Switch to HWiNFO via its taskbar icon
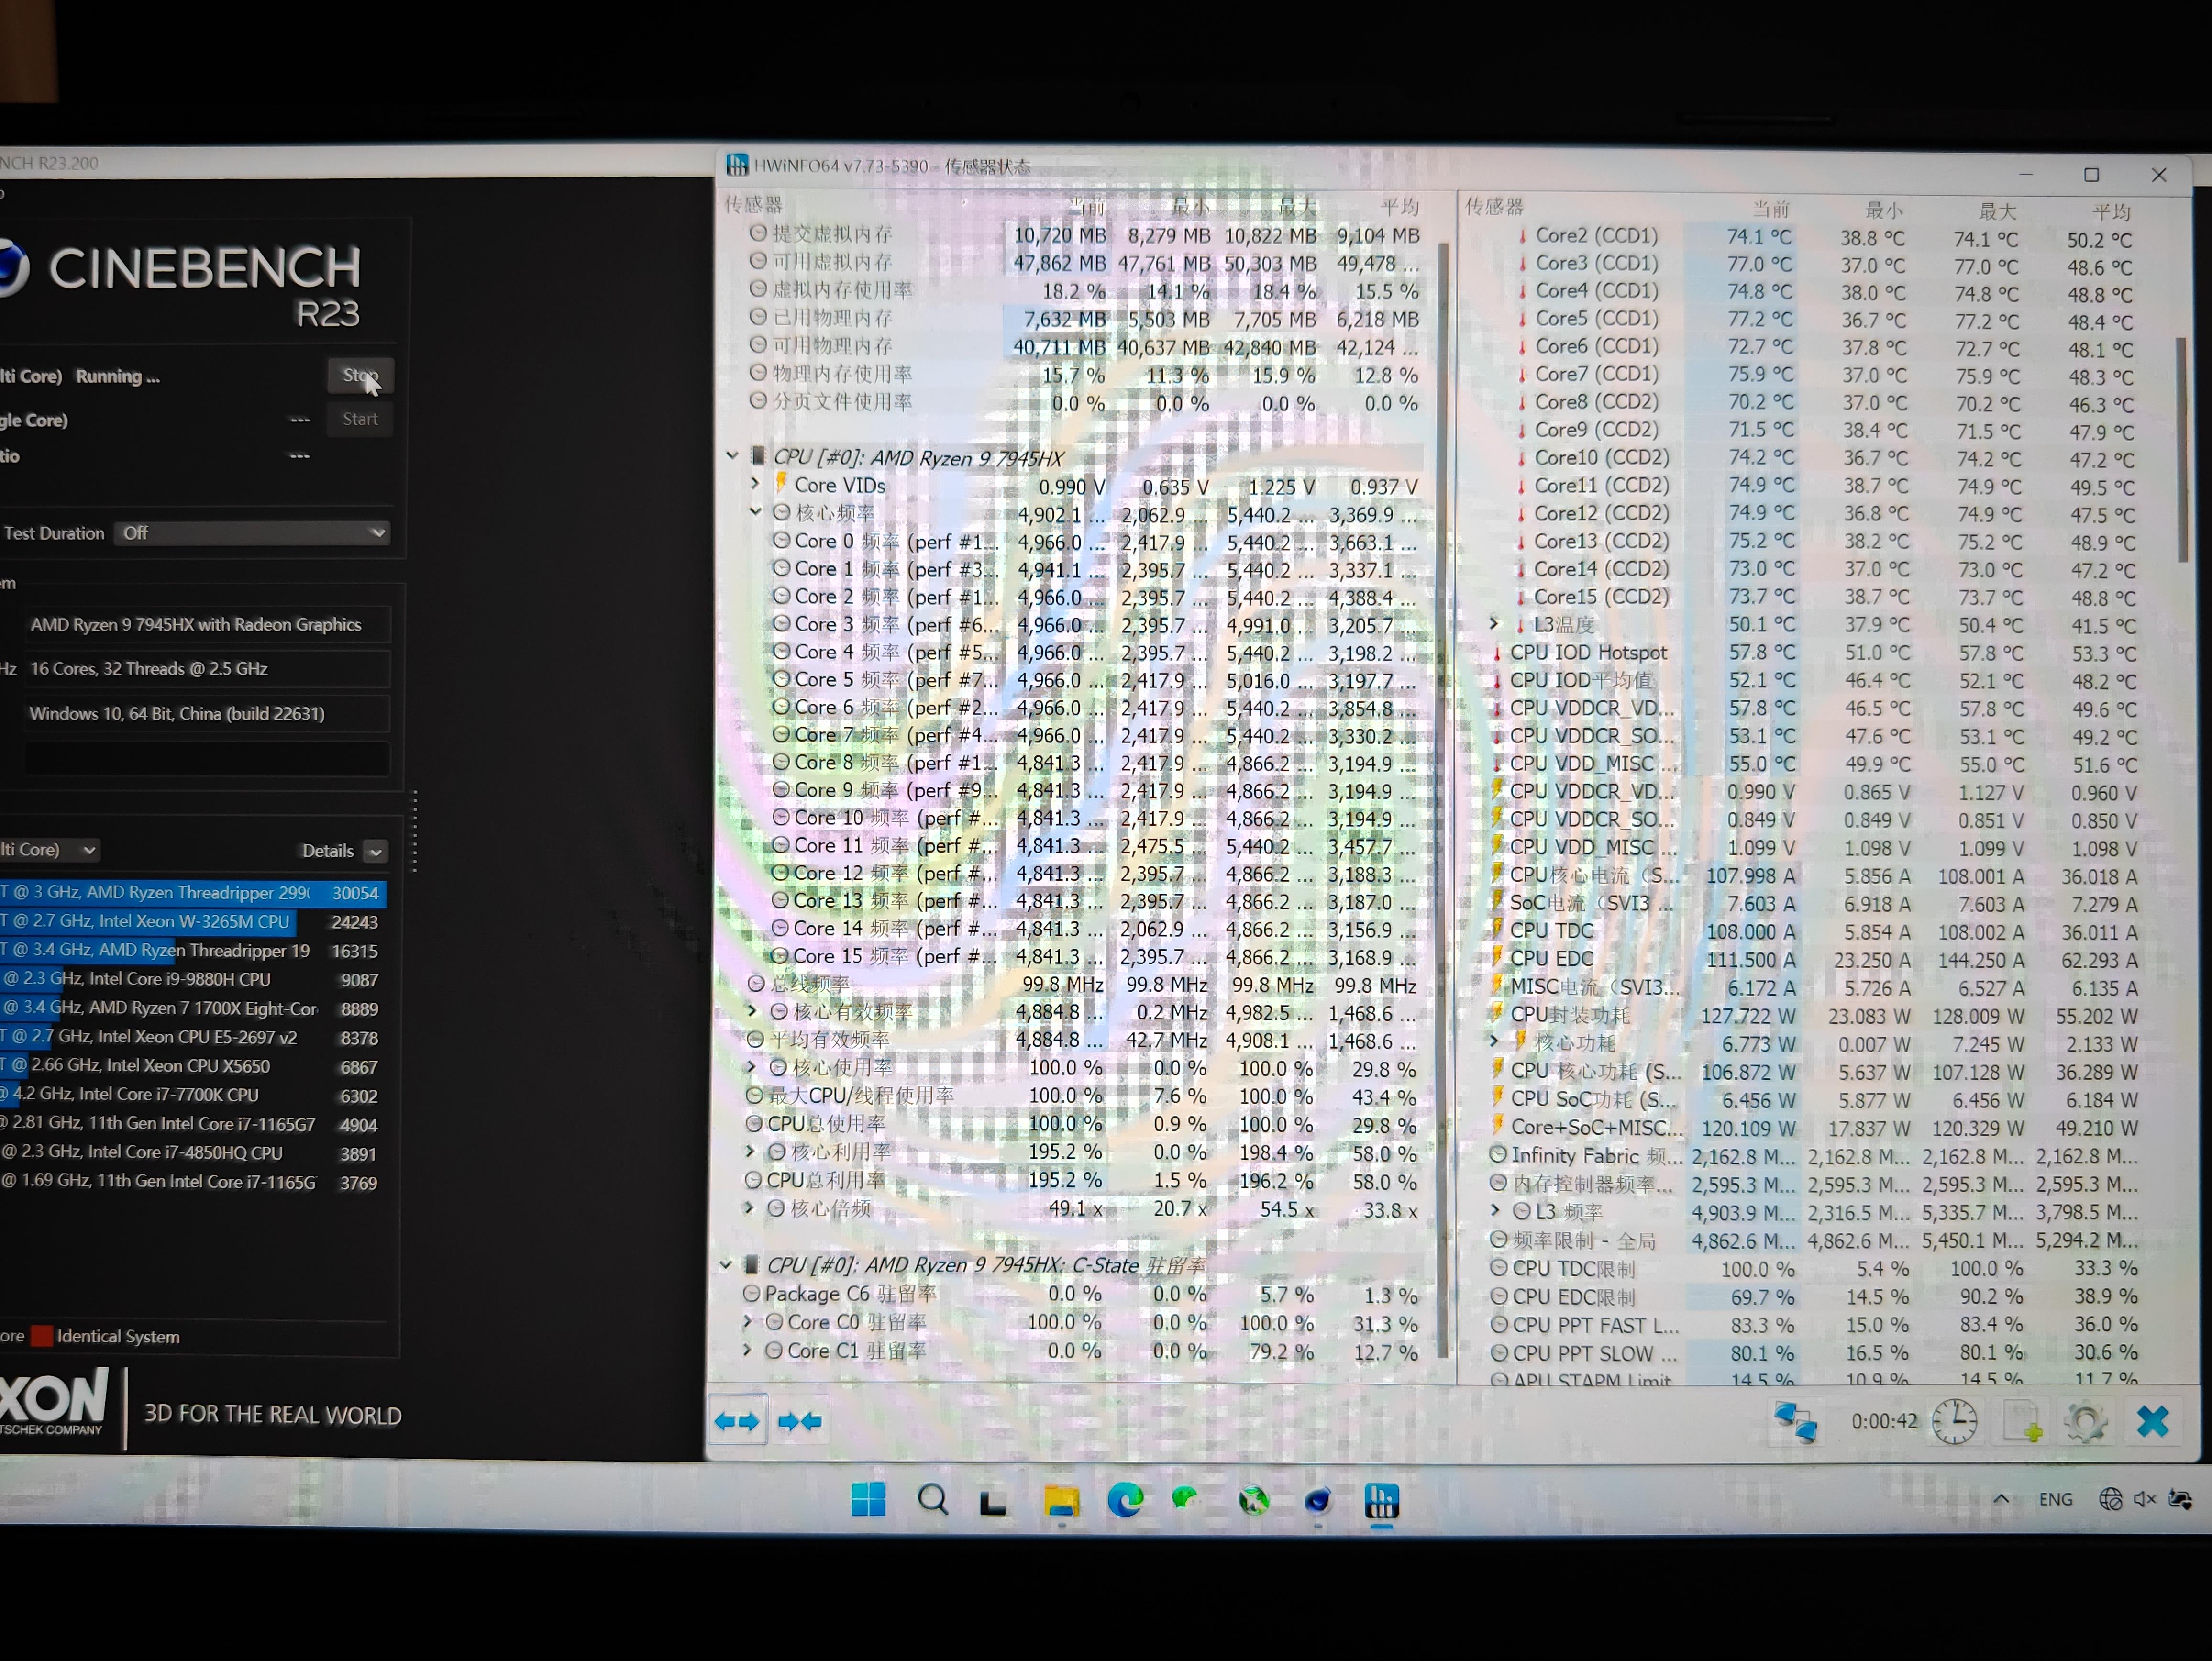This screenshot has width=2212, height=1661. pos(1382,1500)
